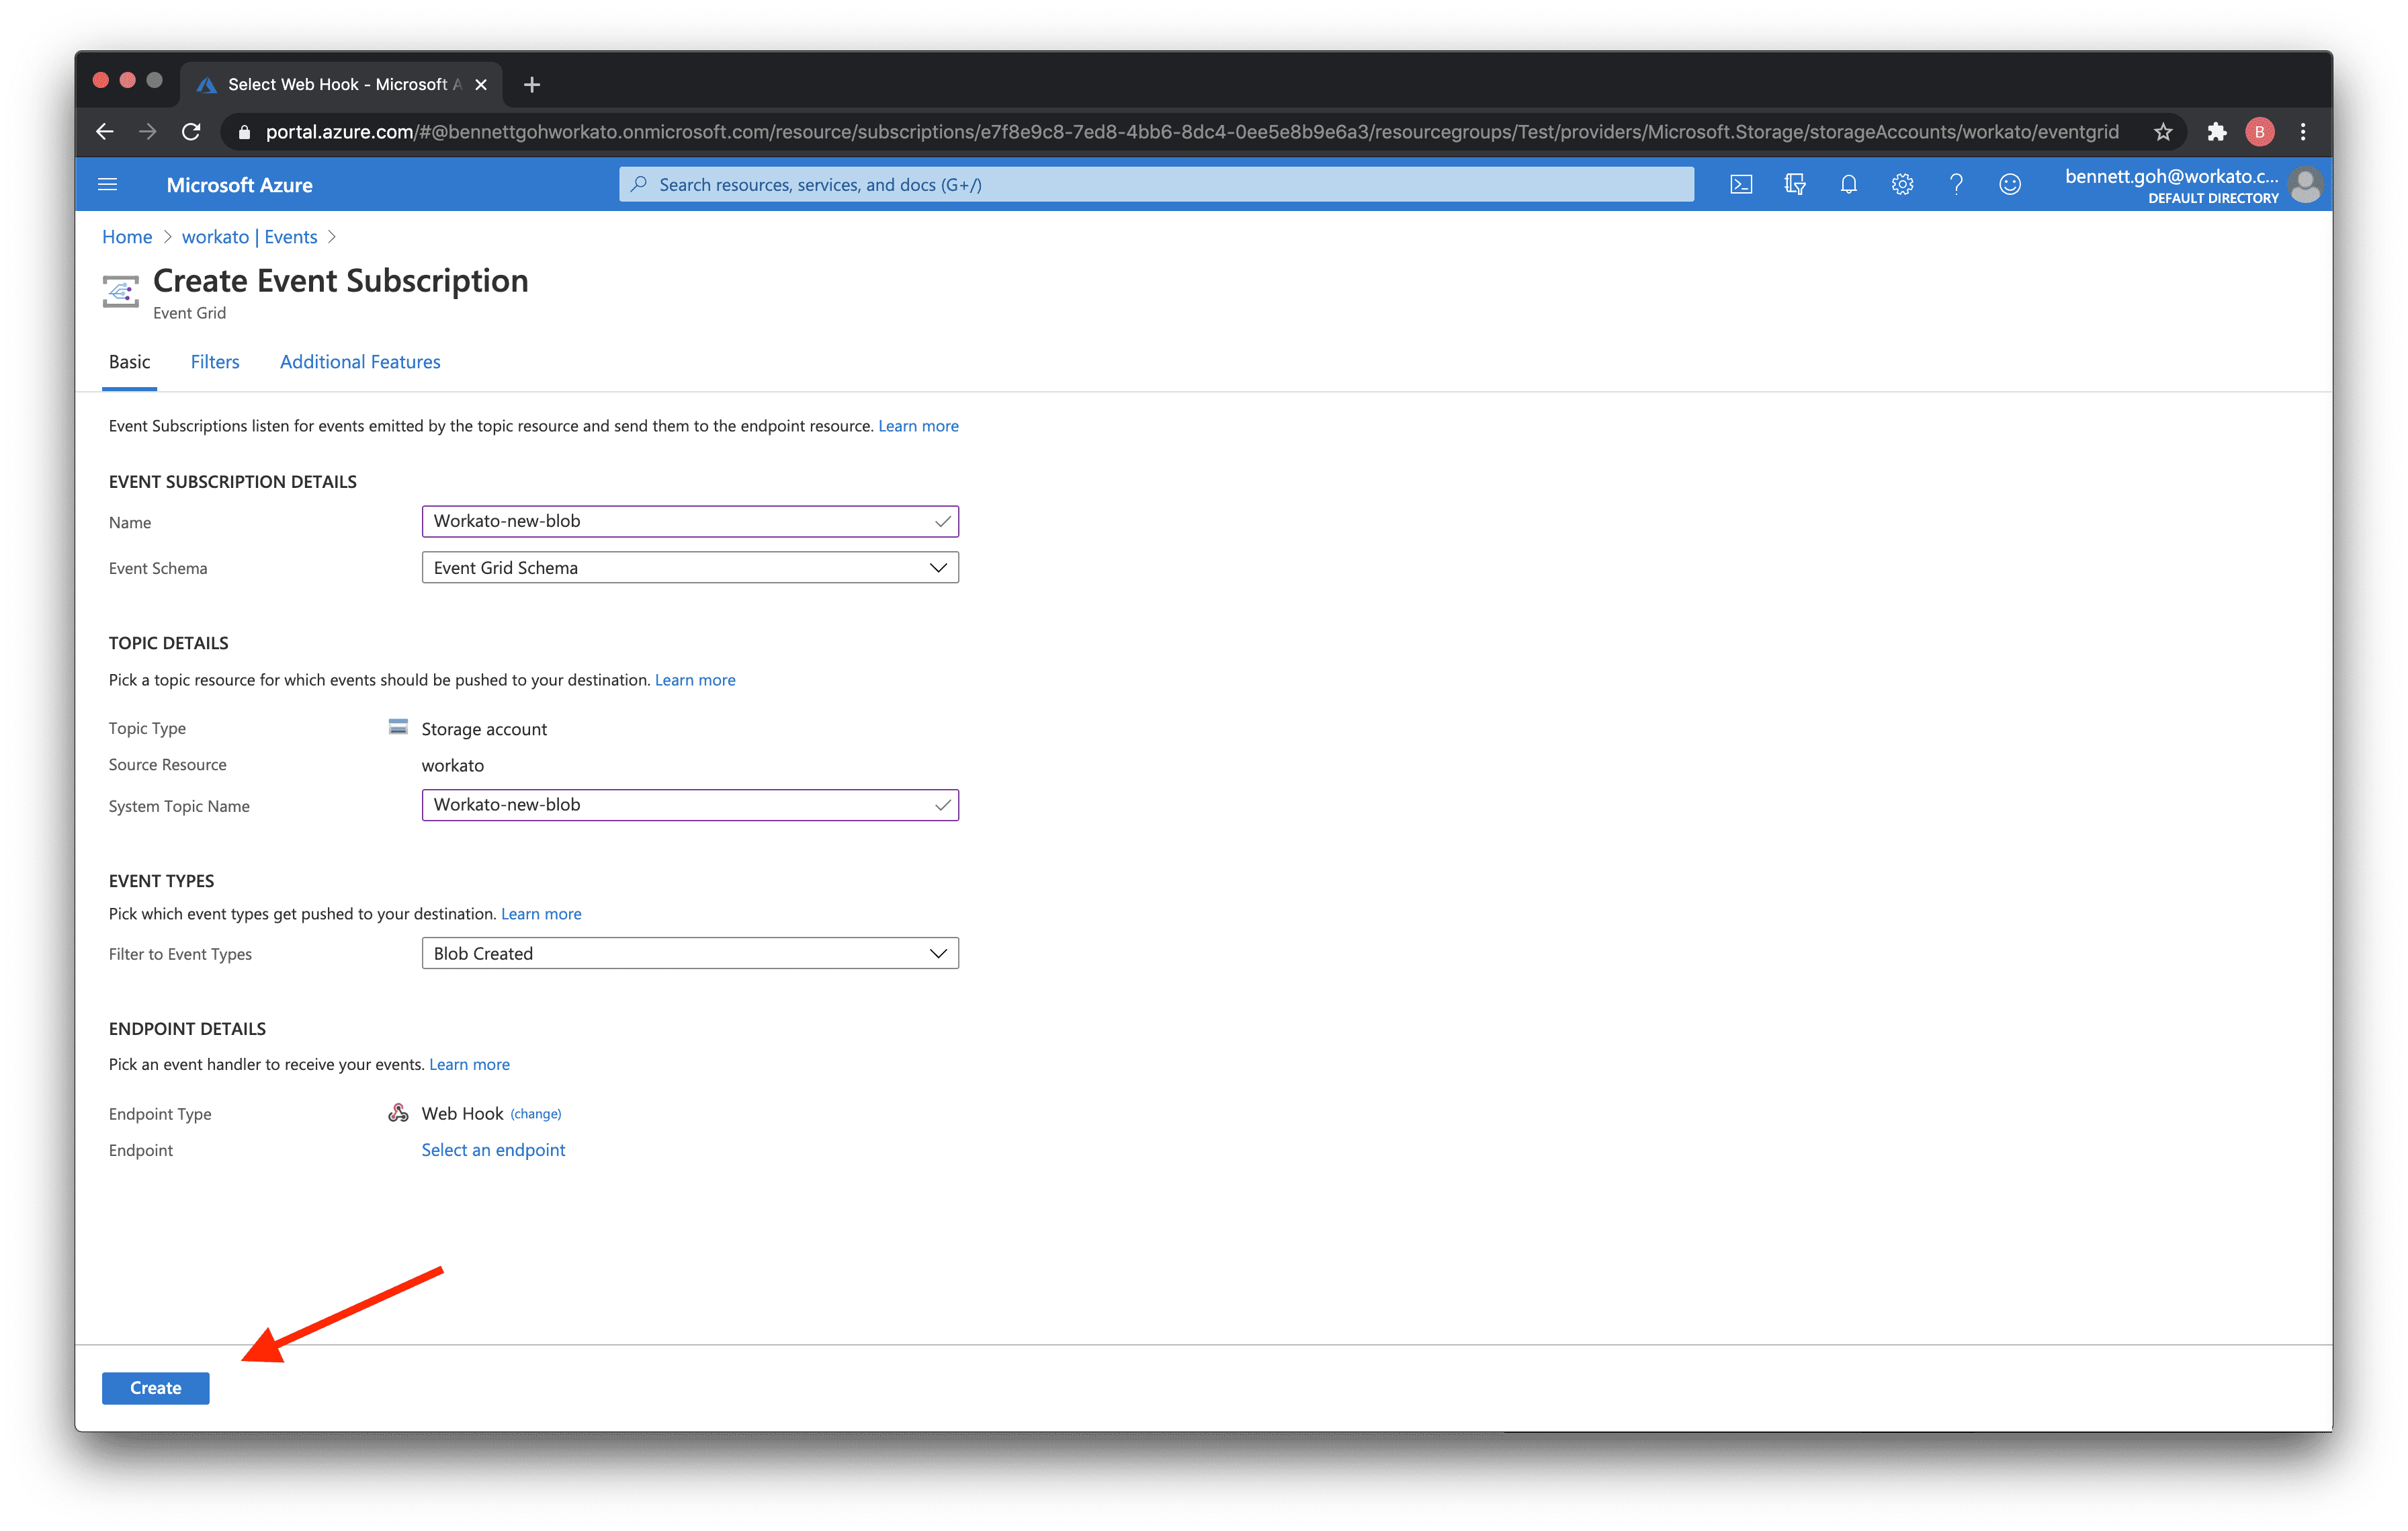Click the feedback smiley icon

(2010, 185)
